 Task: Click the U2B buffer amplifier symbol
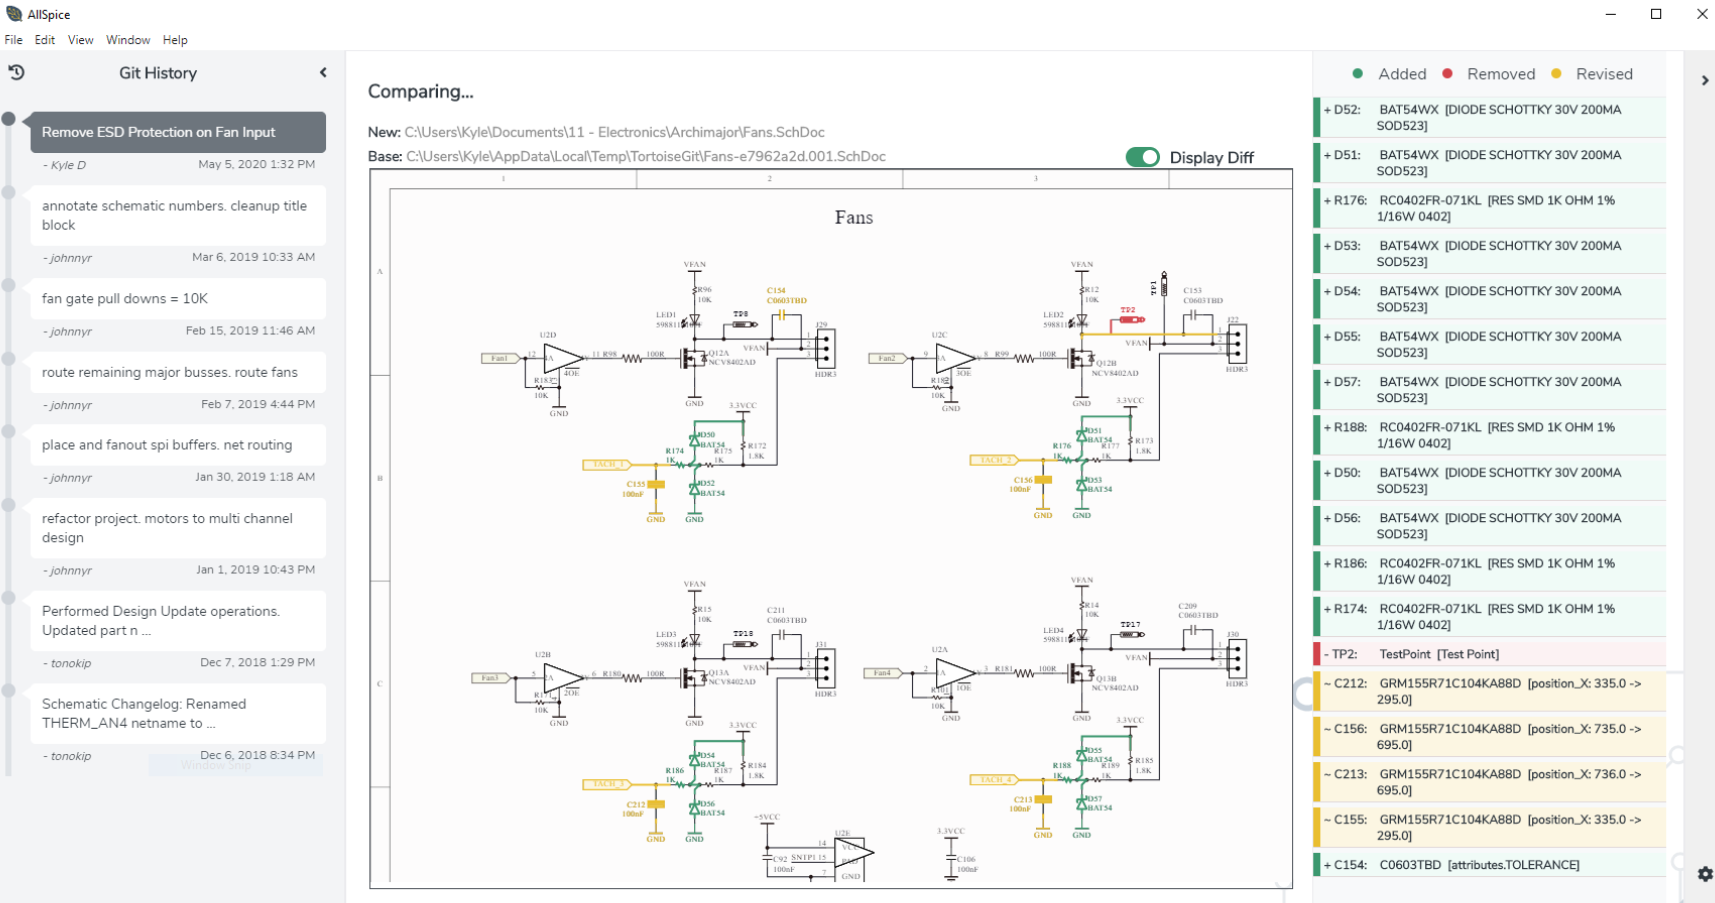[563, 678]
